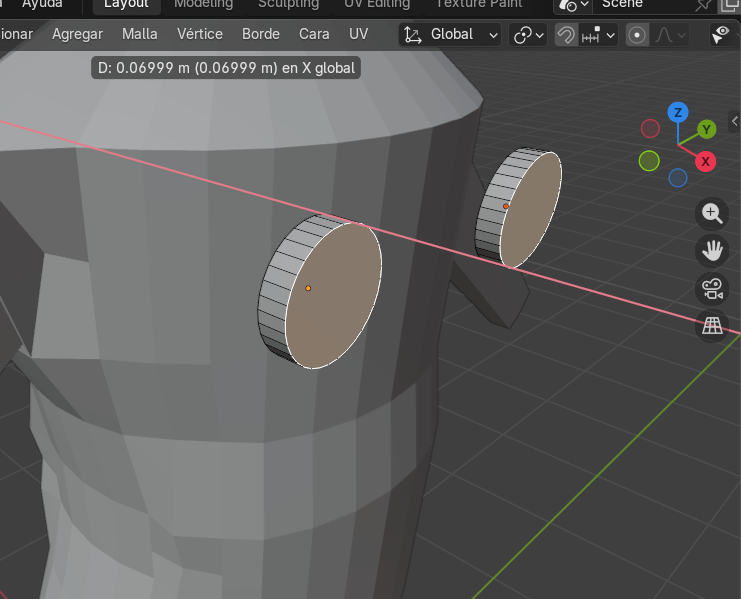
Task: Switch perspective/orthographic with grid icon
Action: coord(712,326)
